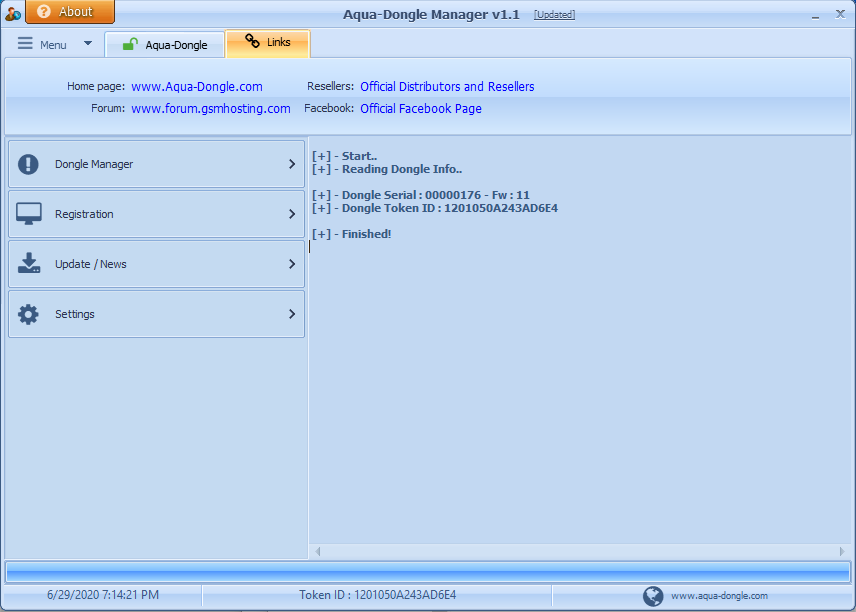Click the log scroll left arrow
This screenshot has height=612, width=856.
click(318, 551)
